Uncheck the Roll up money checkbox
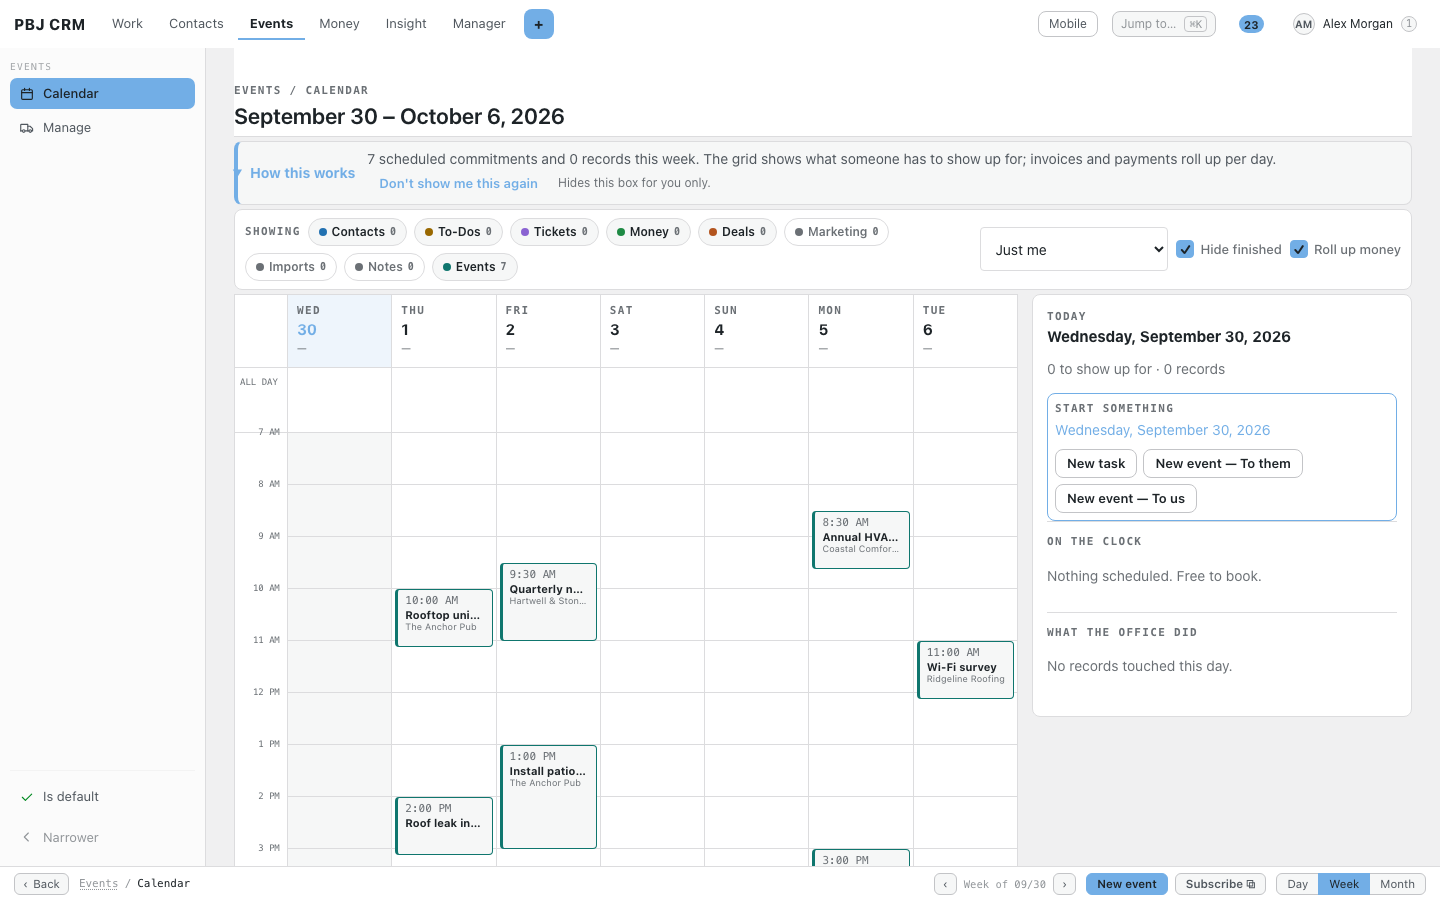This screenshot has height=900, width=1440. pyautogui.click(x=1299, y=250)
